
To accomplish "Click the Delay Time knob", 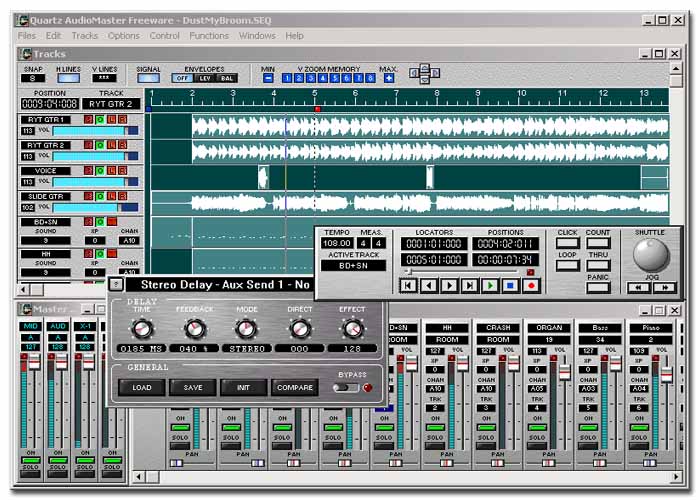I will coord(142,329).
